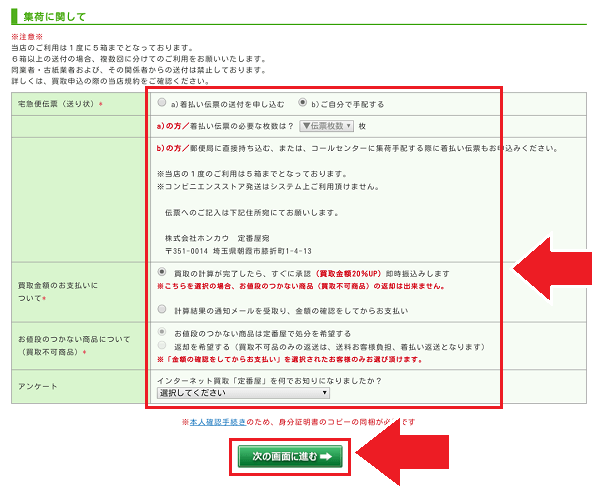
Task: Select 定番屋で処分を希望する radio
Action: 162,332
